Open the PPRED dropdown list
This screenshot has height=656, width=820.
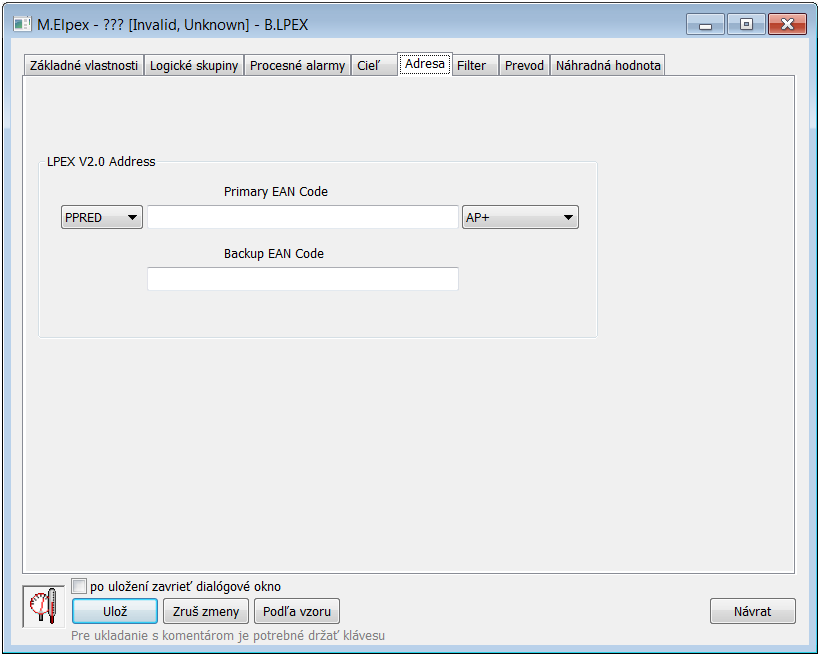(x=102, y=217)
